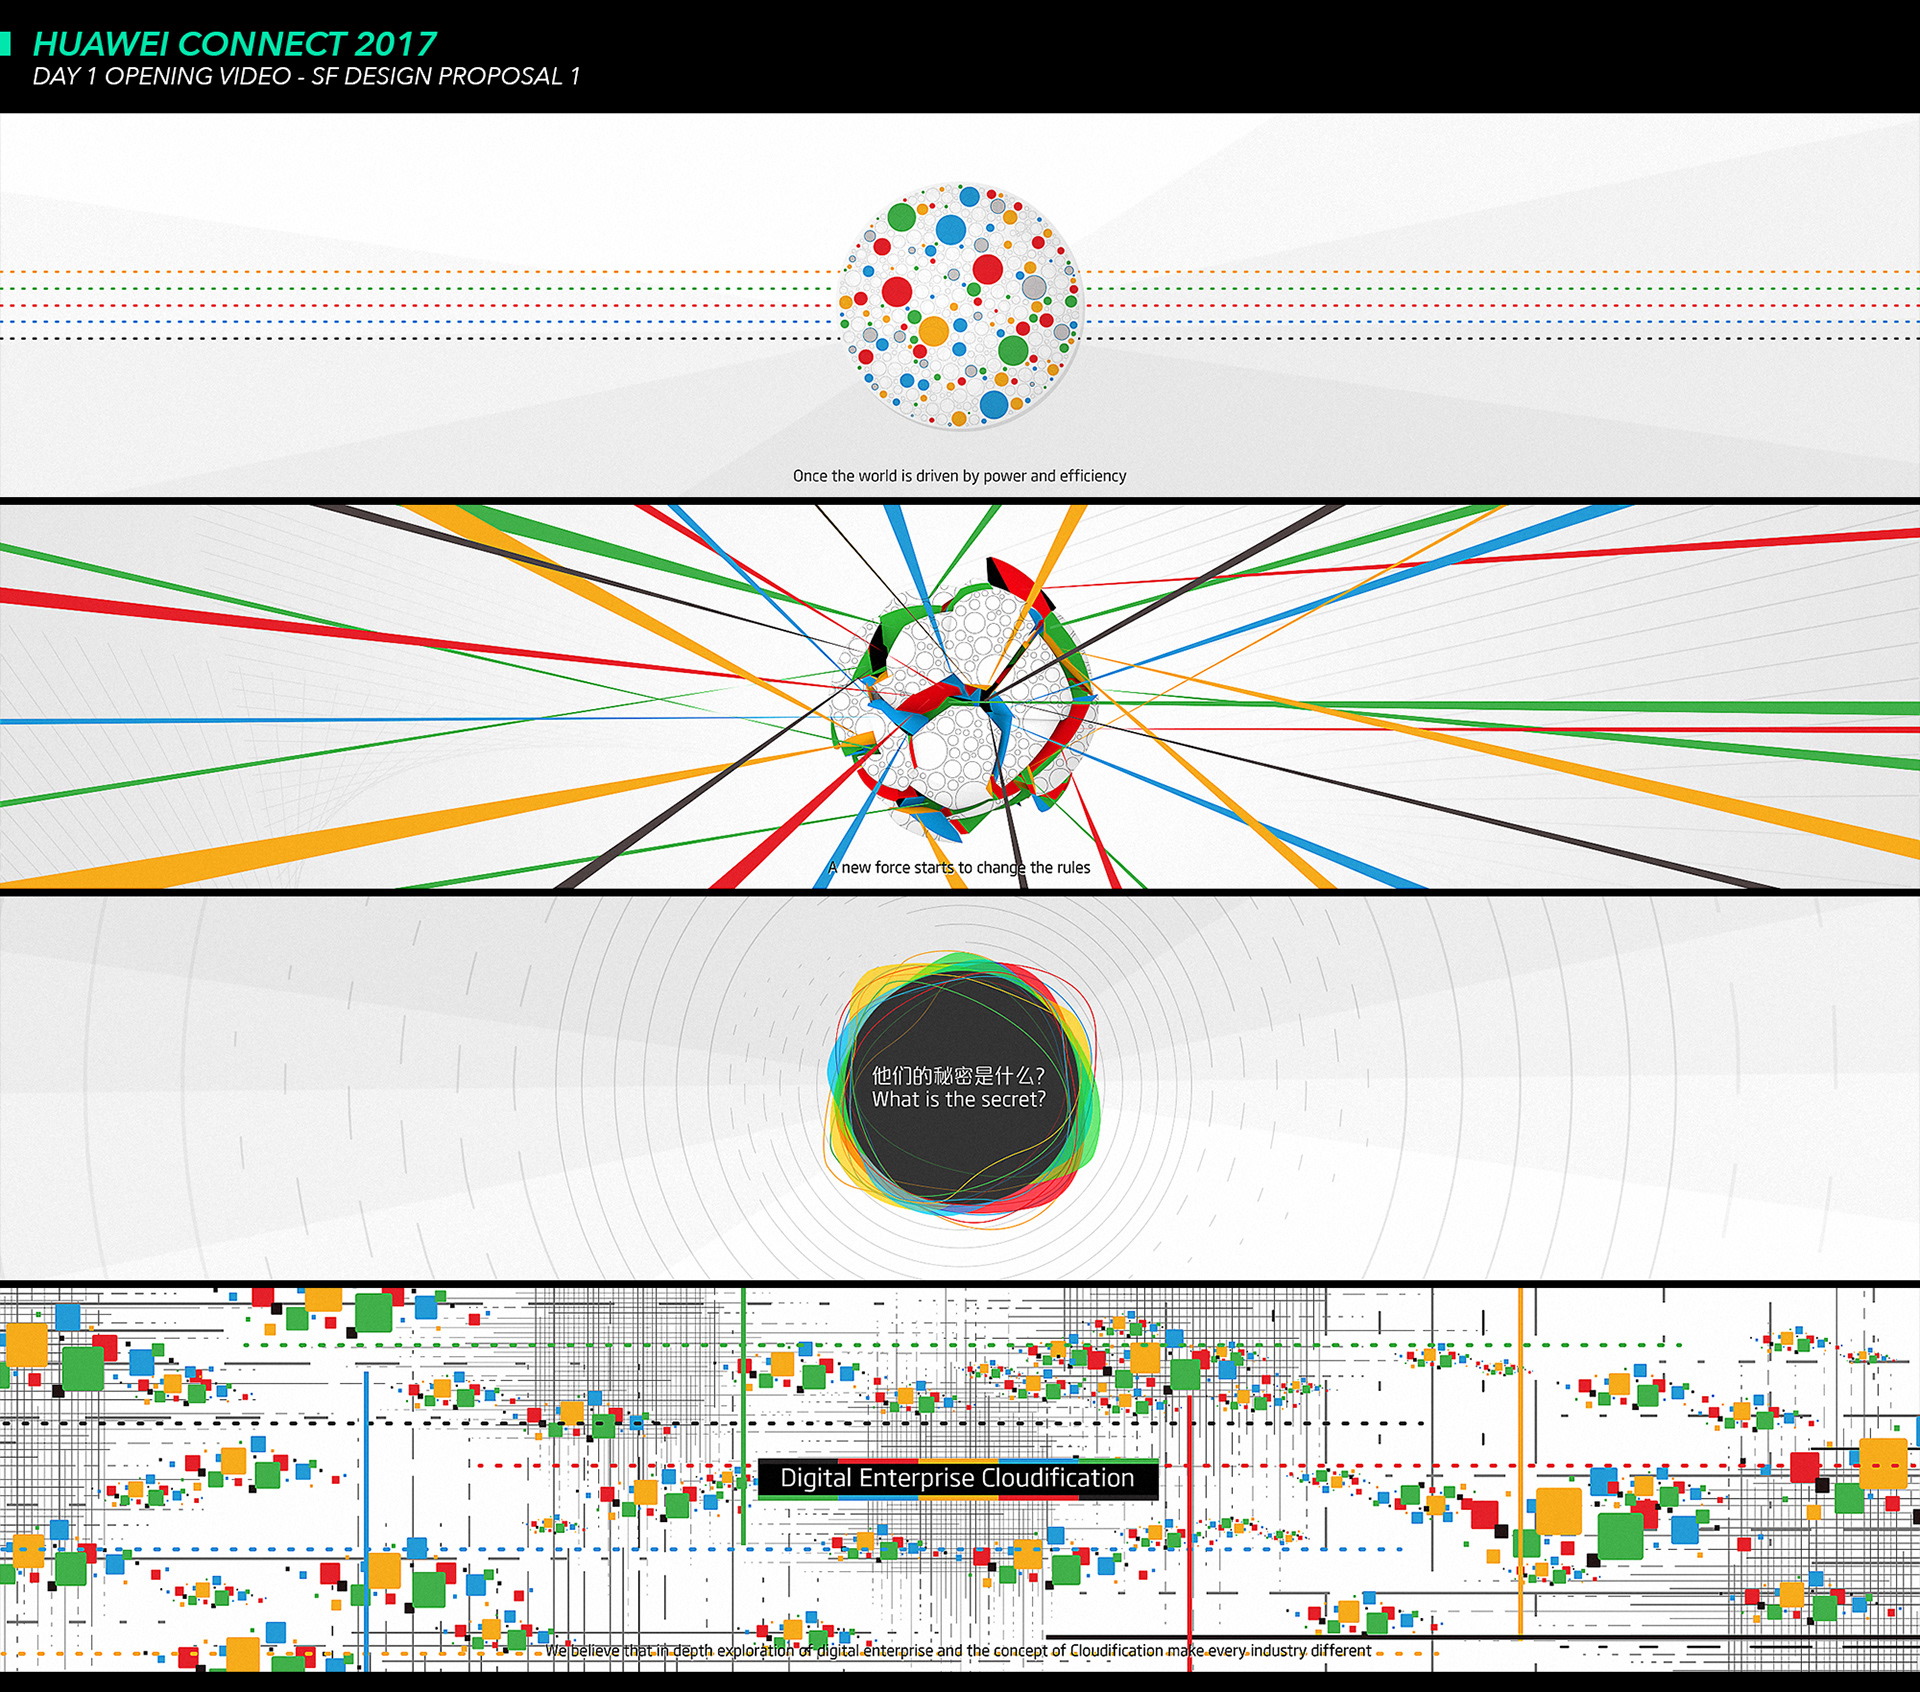
Task: Click the Chinese text above 'What is the secret?'
Action: 958,1075
